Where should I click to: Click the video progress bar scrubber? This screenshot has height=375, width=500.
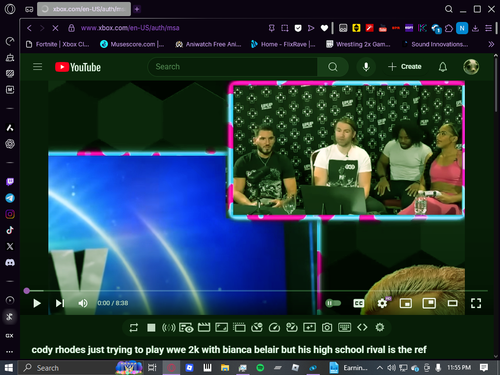(x=27, y=291)
